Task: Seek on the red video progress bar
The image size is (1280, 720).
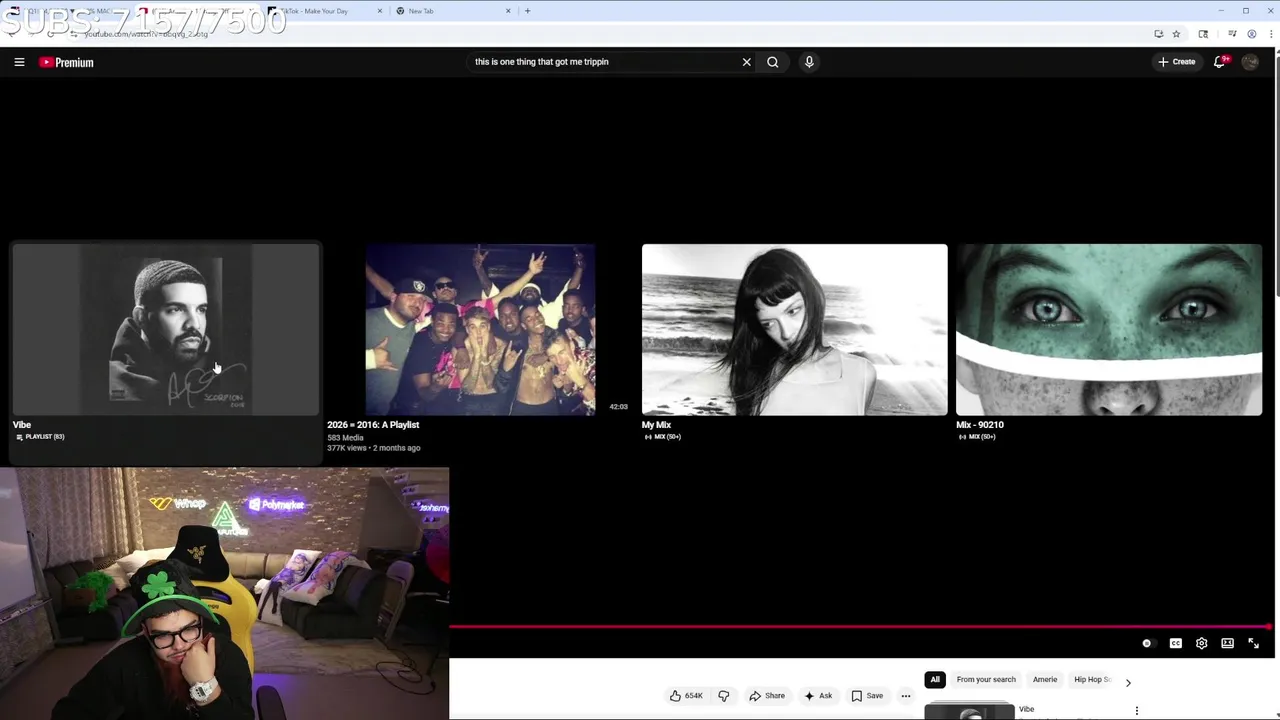Action: coord(860,627)
